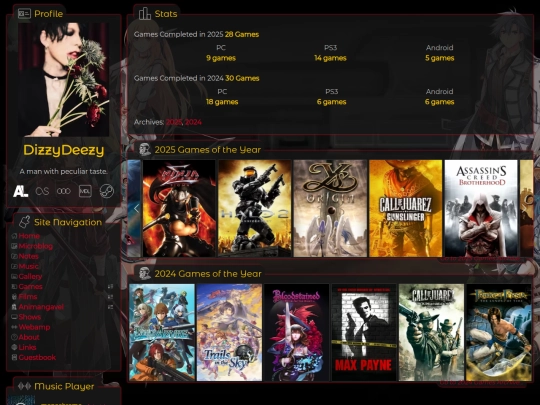Viewport: 540px width, 405px height.
Task: Open the About page
Action: pos(29,337)
